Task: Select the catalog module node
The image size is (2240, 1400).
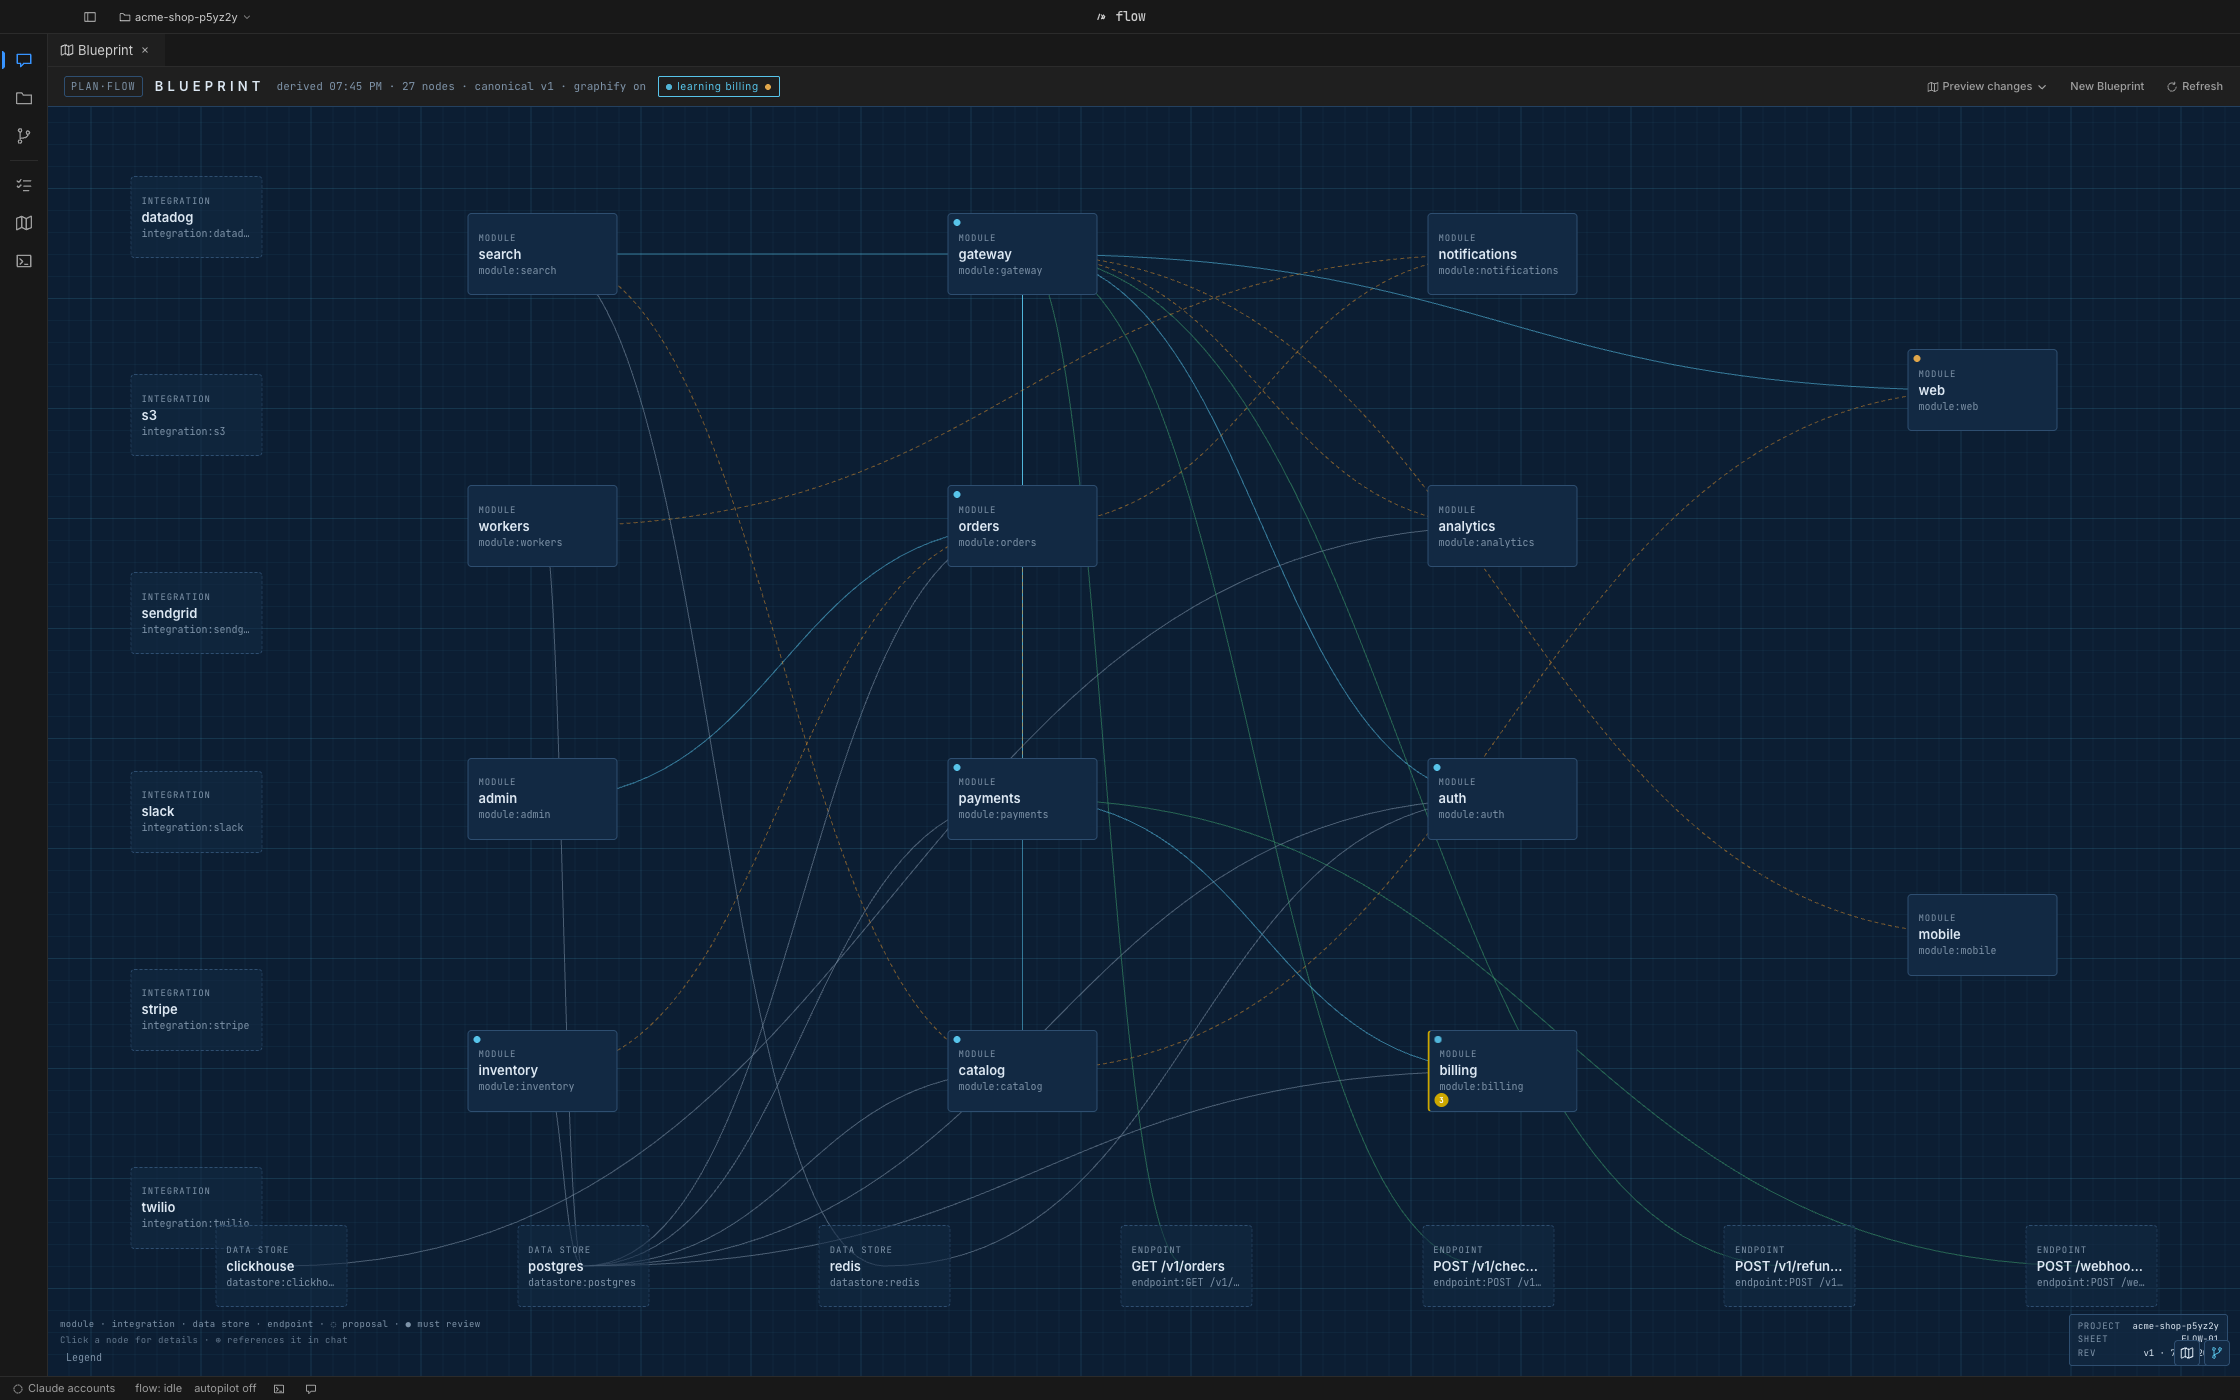Action: (1022, 1070)
